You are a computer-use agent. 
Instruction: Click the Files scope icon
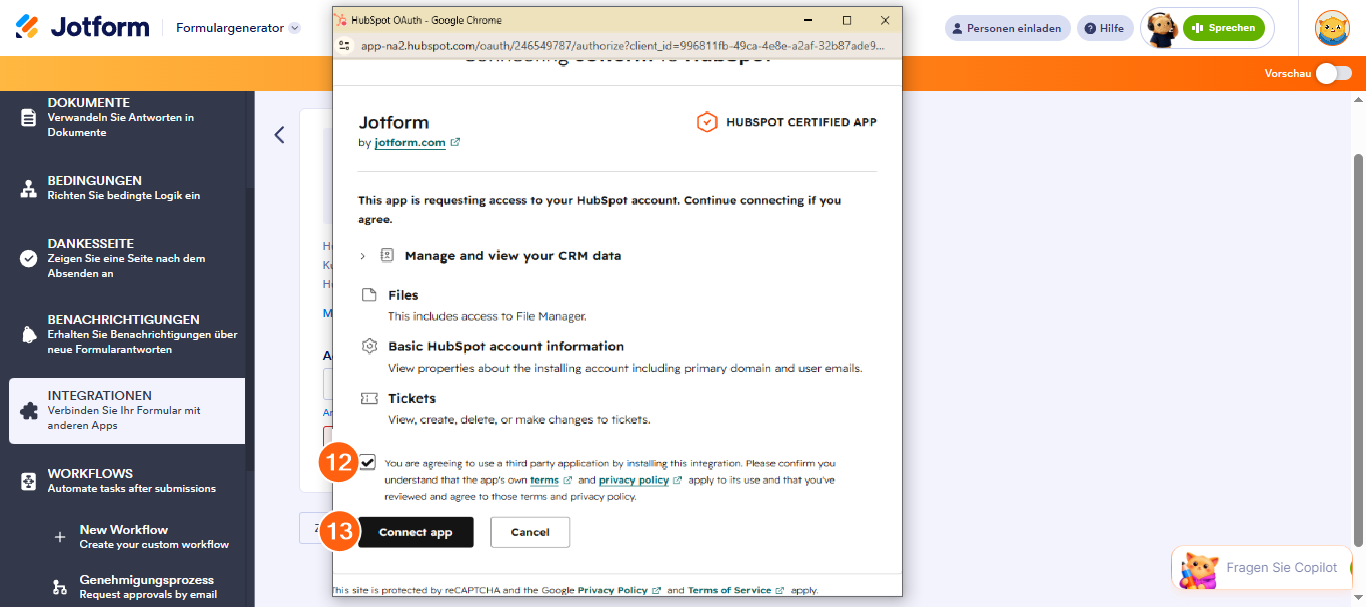[x=368, y=295]
